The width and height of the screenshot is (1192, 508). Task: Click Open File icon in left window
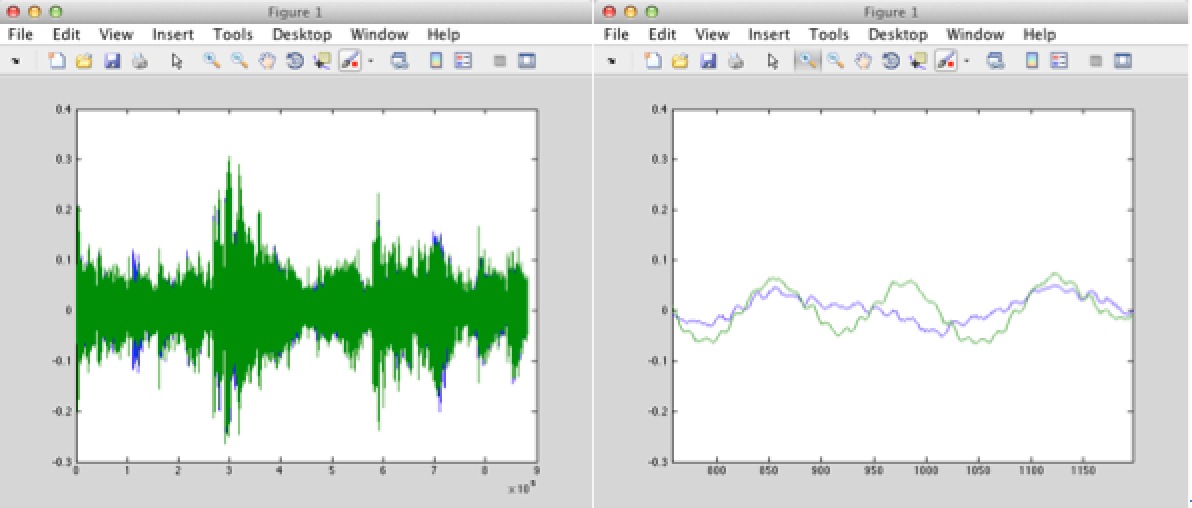pos(84,62)
